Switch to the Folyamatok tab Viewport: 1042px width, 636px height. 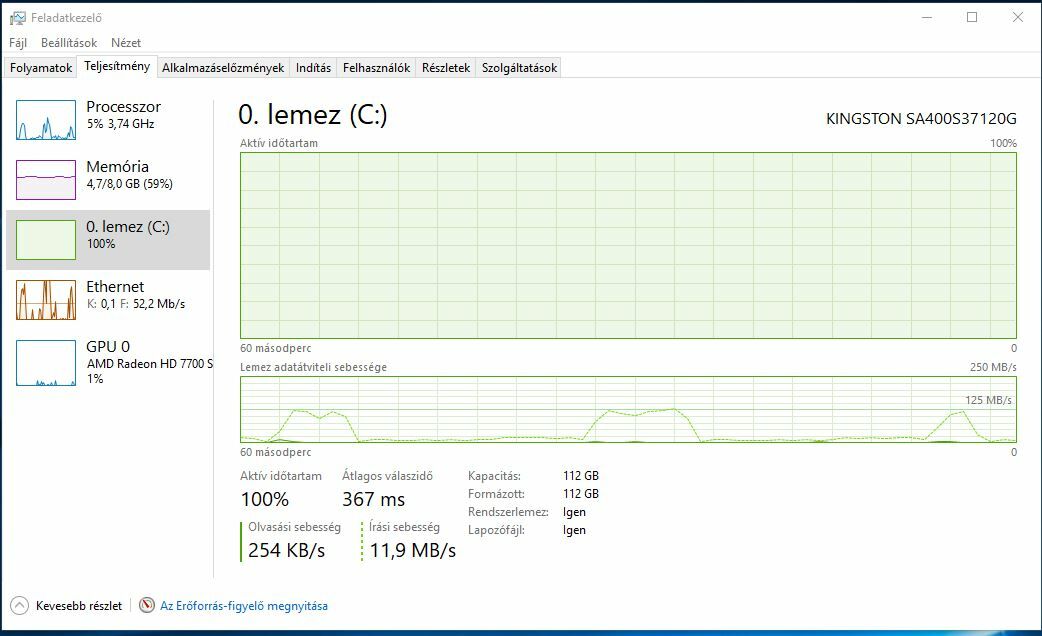pyautogui.click(x=41, y=68)
